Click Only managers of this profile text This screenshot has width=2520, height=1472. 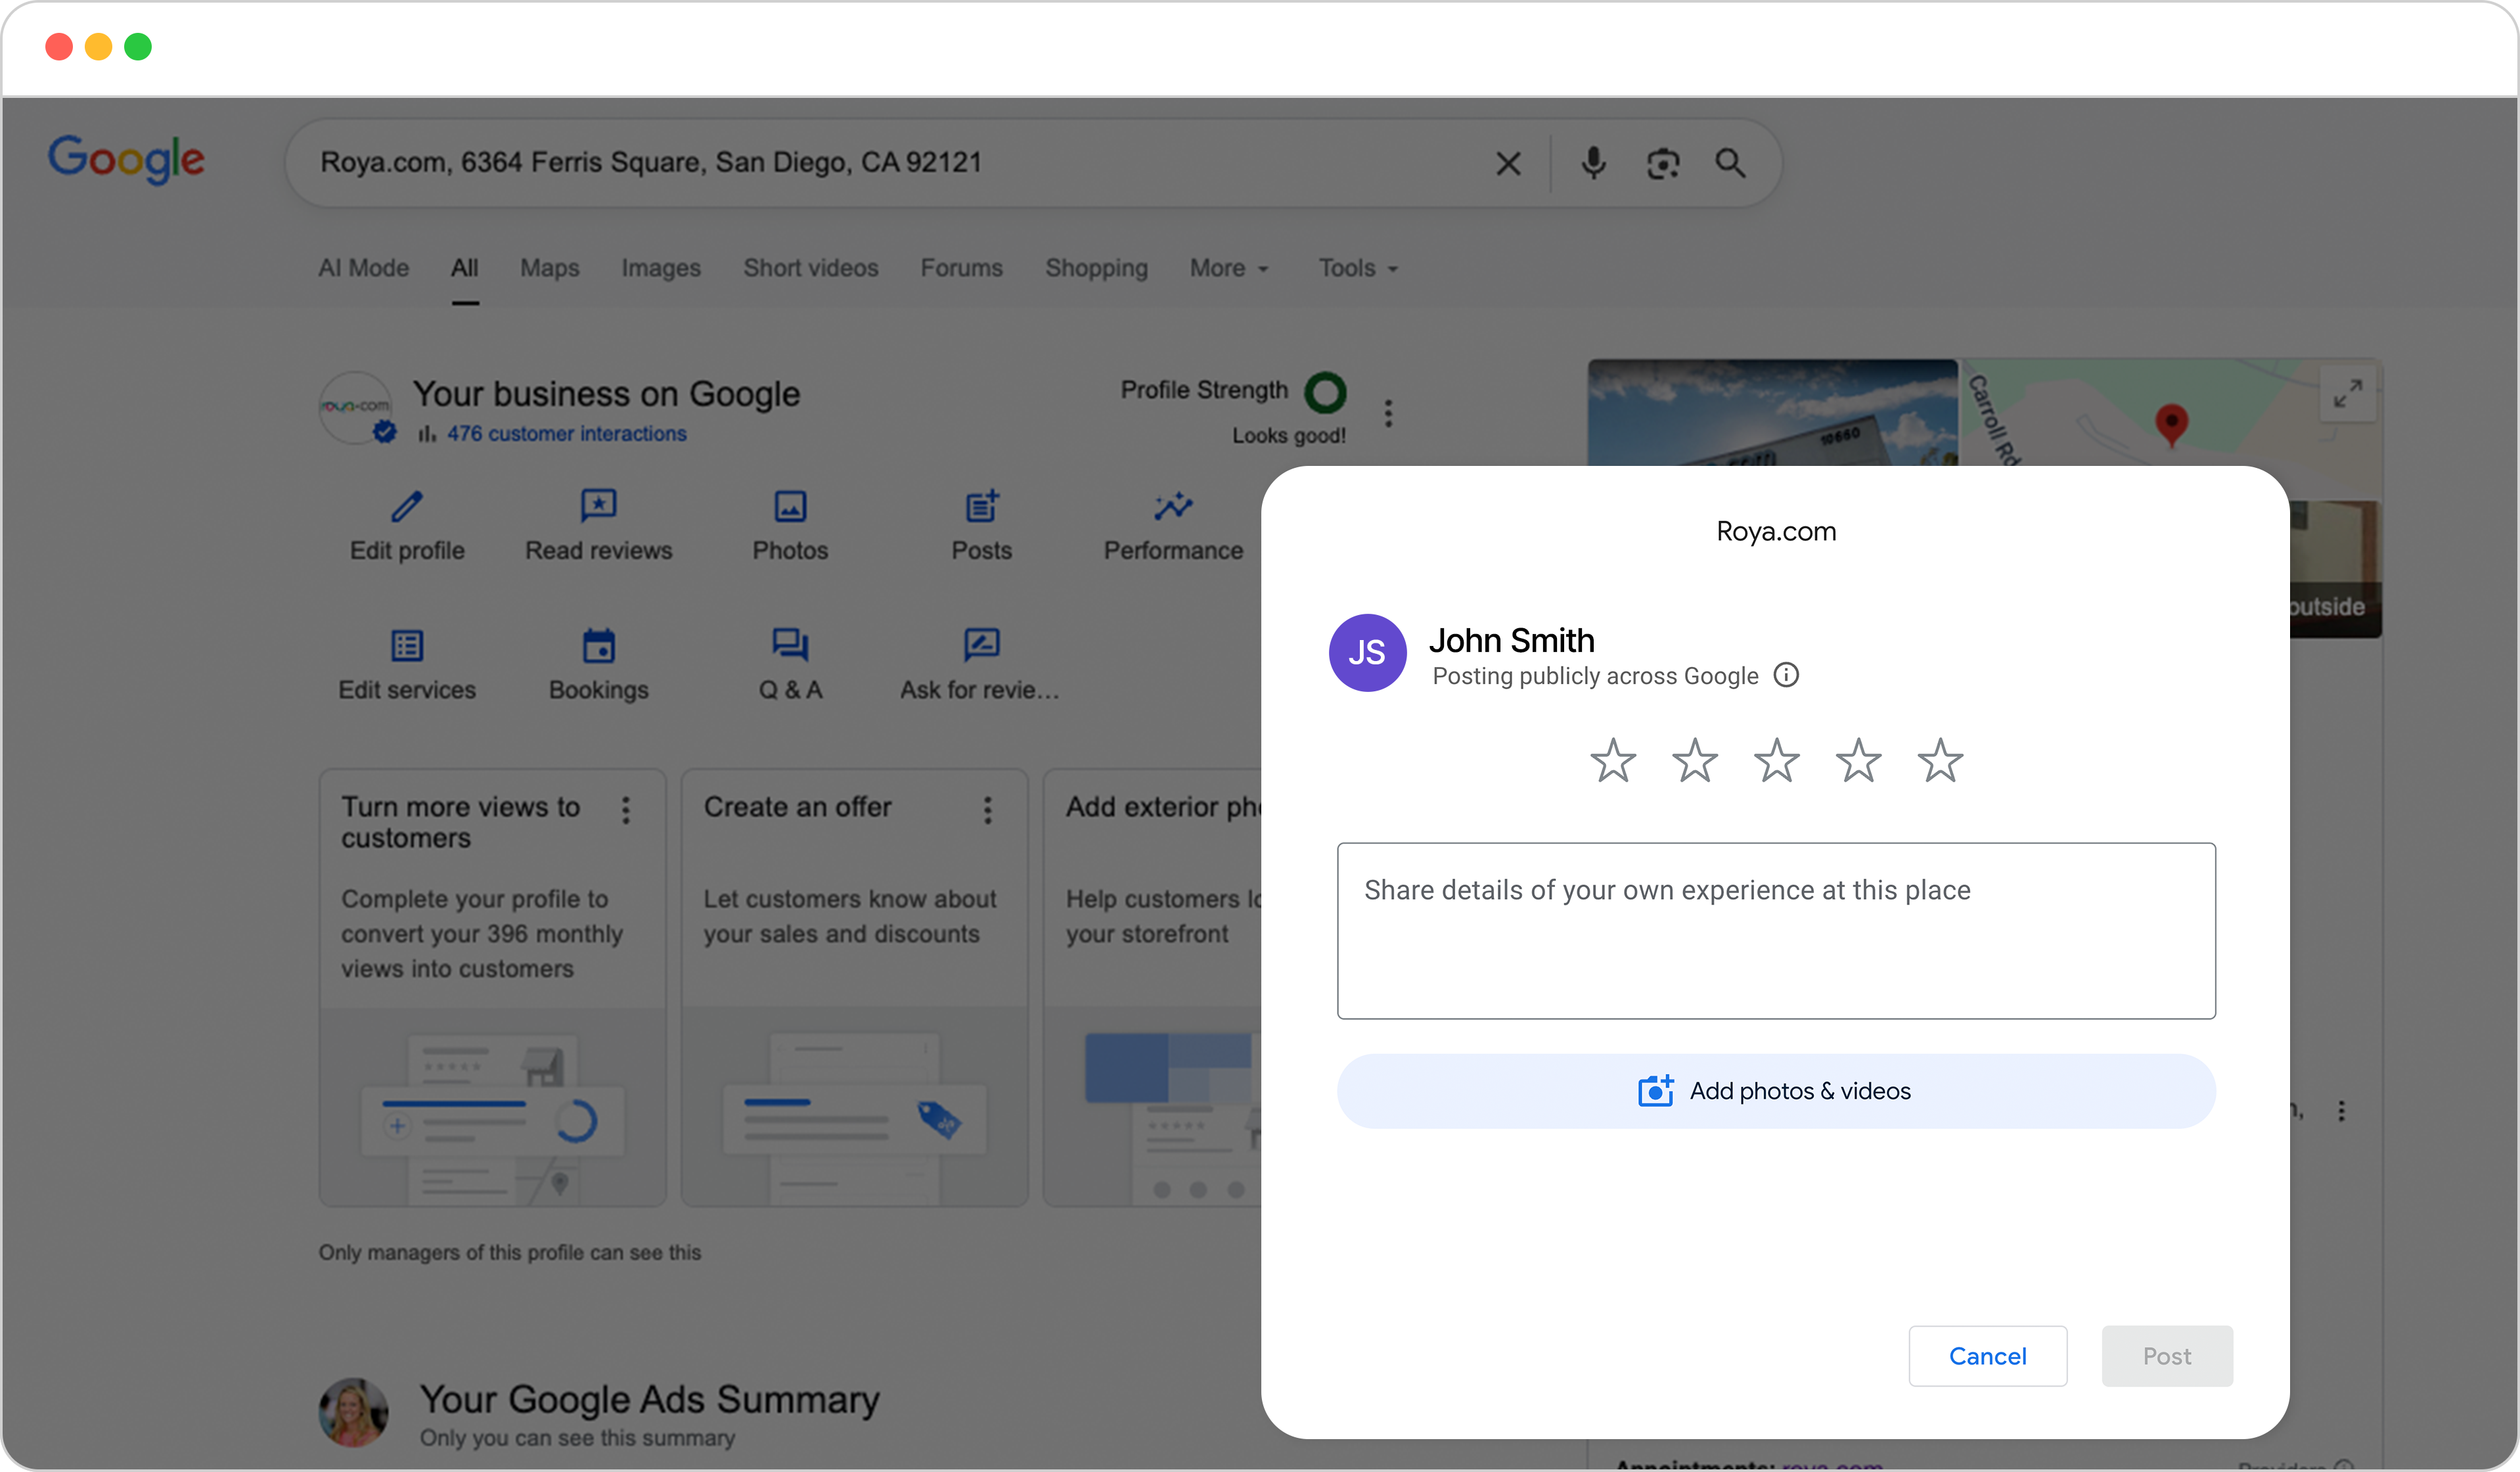tap(510, 1253)
